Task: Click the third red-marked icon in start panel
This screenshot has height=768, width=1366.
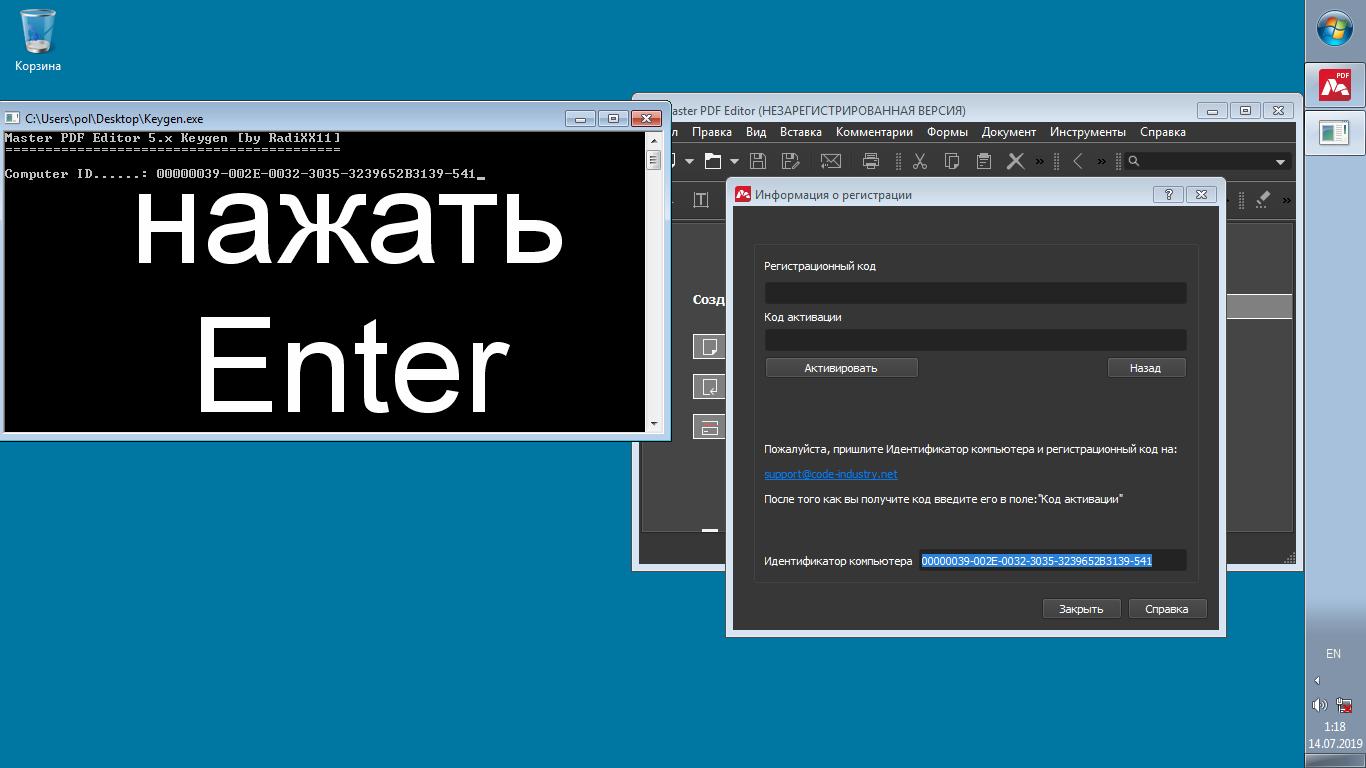Action: [x=709, y=427]
